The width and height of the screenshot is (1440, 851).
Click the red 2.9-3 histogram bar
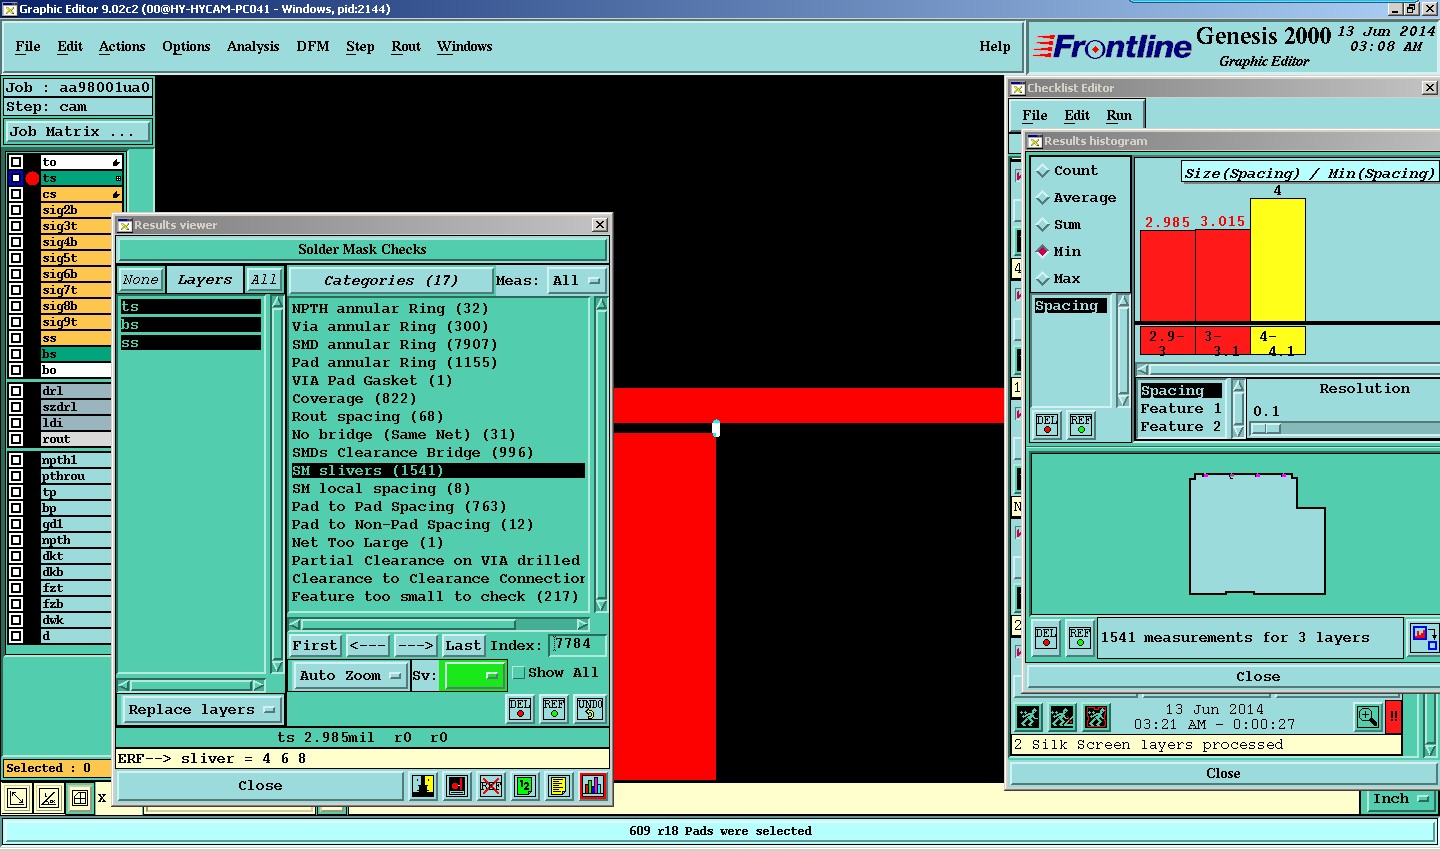(1168, 276)
